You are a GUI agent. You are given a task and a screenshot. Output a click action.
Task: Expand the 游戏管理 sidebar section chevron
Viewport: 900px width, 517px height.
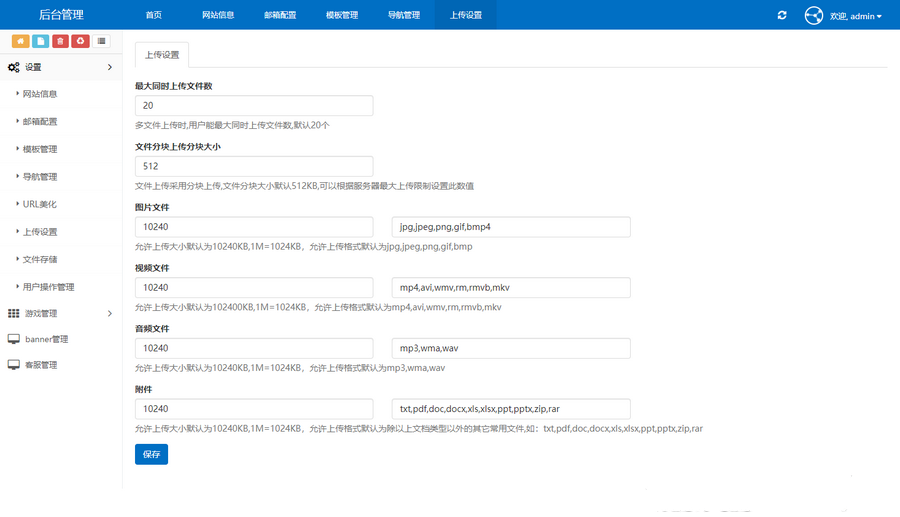click(x=110, y=313)
